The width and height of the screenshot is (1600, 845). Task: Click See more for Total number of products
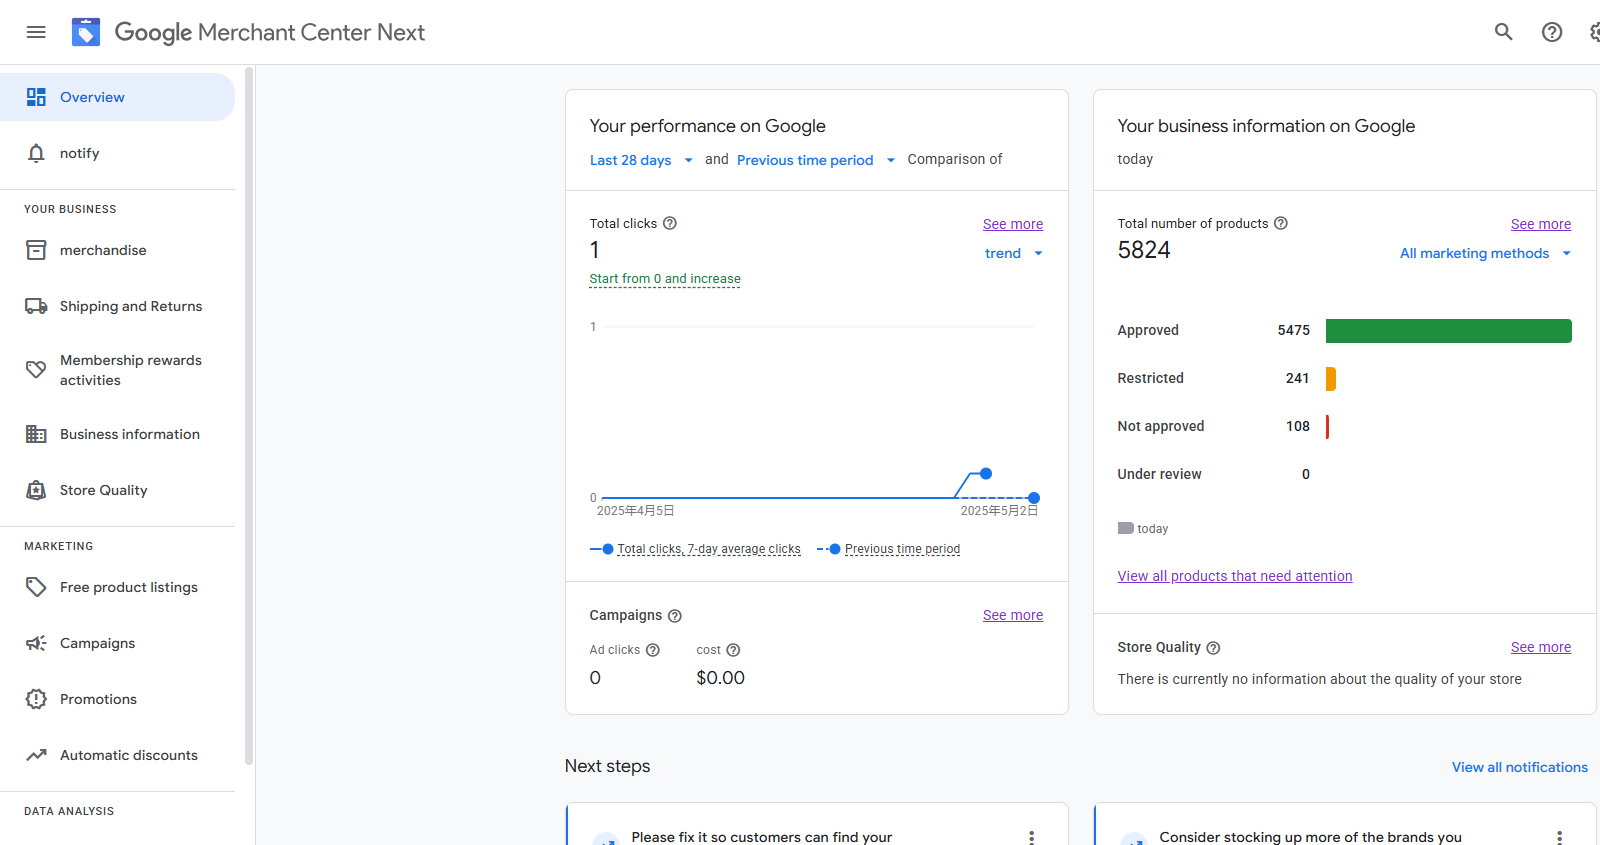point(1540,224)
